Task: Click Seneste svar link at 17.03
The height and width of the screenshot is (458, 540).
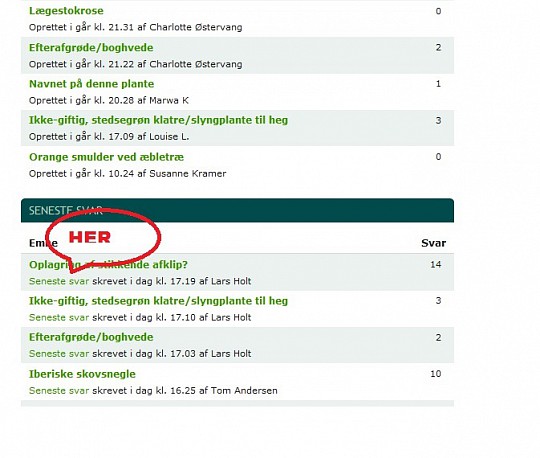Action: (59, 354)
